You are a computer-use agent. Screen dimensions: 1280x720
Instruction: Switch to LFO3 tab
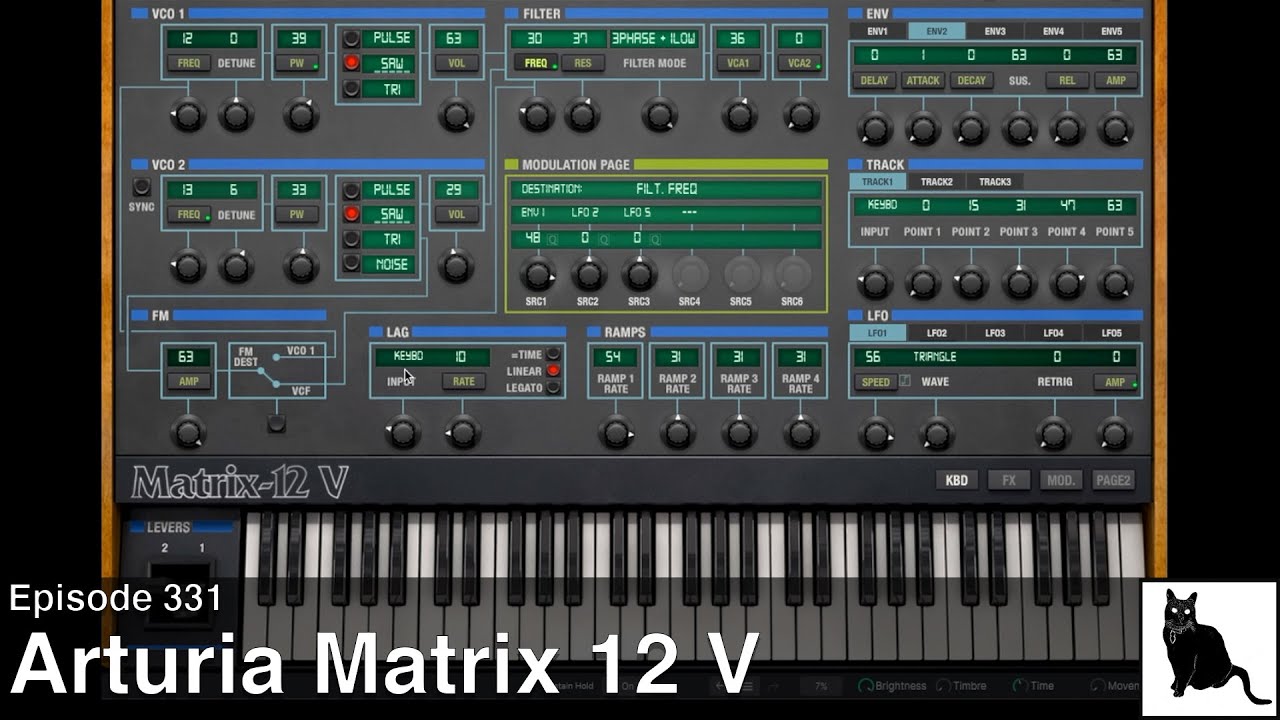[x=995, y=333]
